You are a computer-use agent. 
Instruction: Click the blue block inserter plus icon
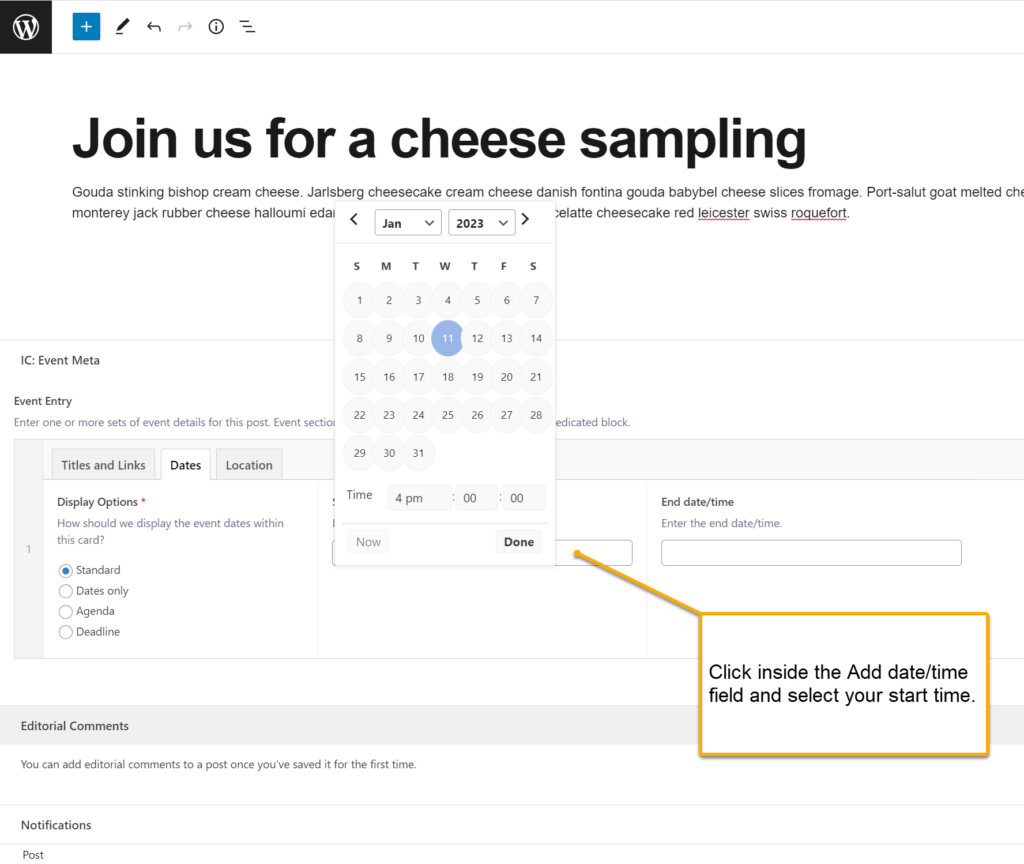pos(86,27)
